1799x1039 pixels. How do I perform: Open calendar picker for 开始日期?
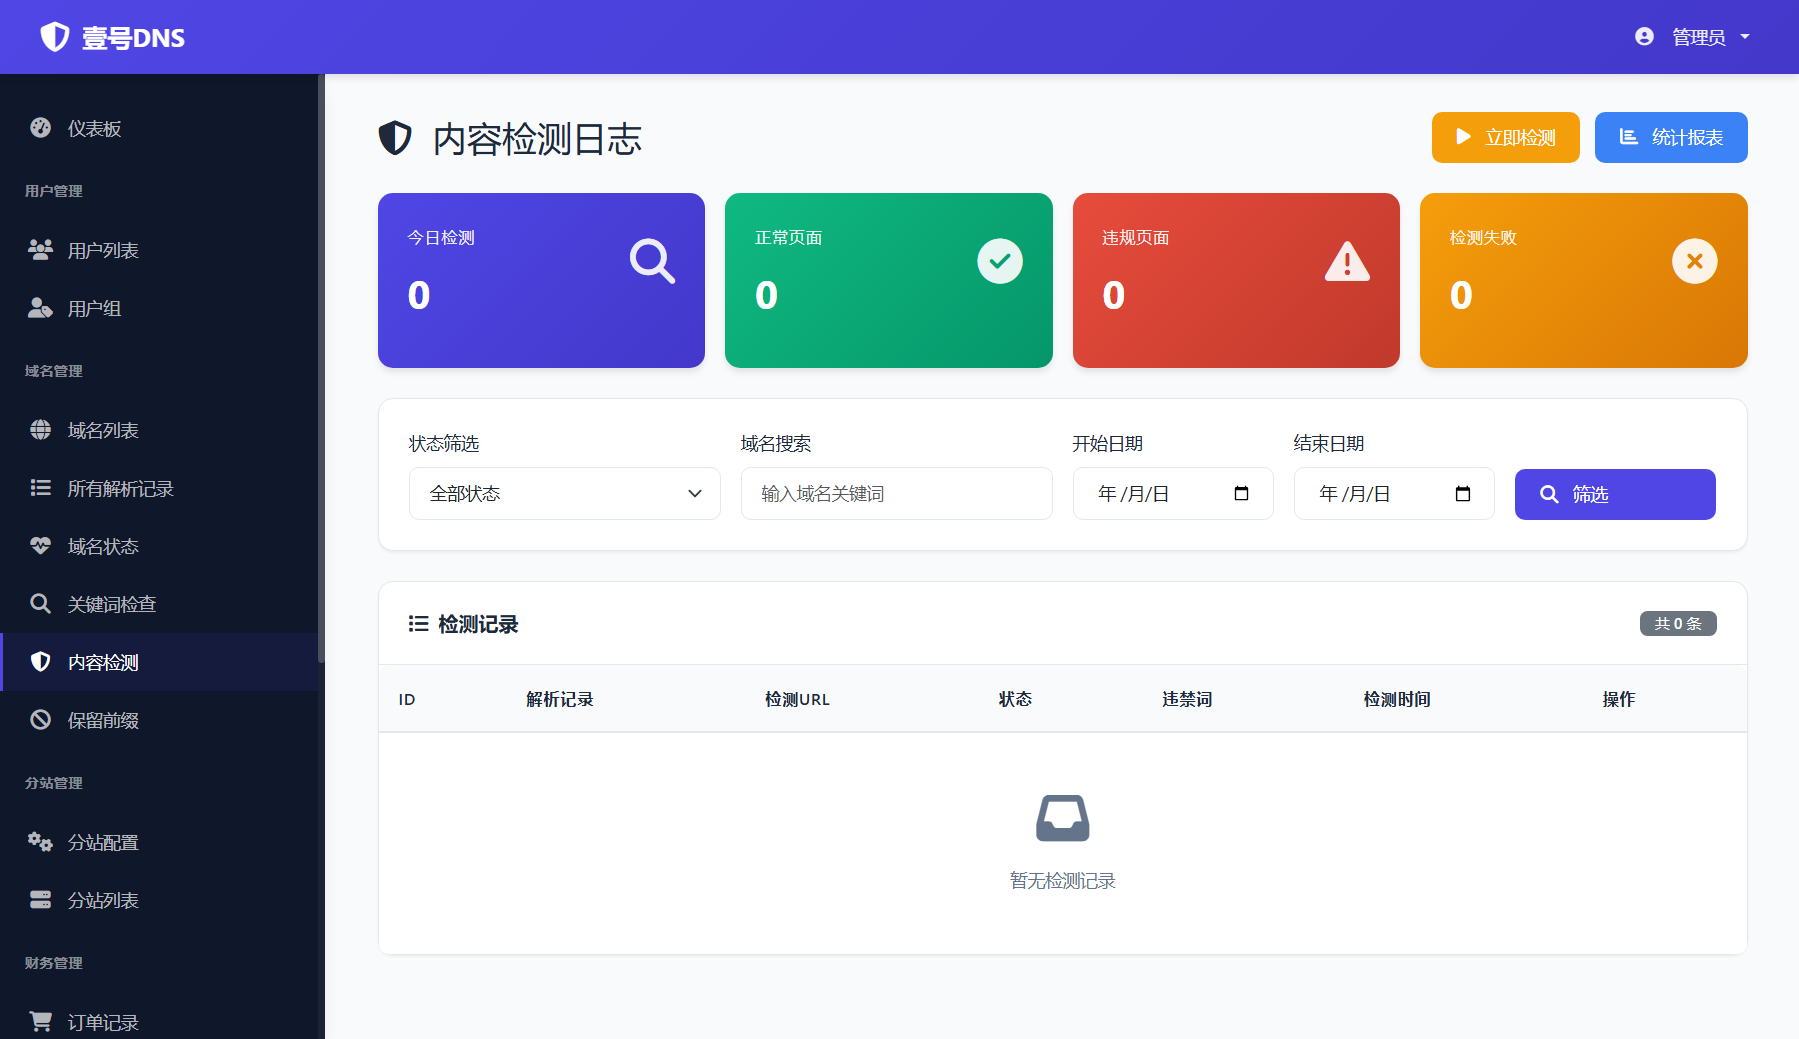[1241, 493]
